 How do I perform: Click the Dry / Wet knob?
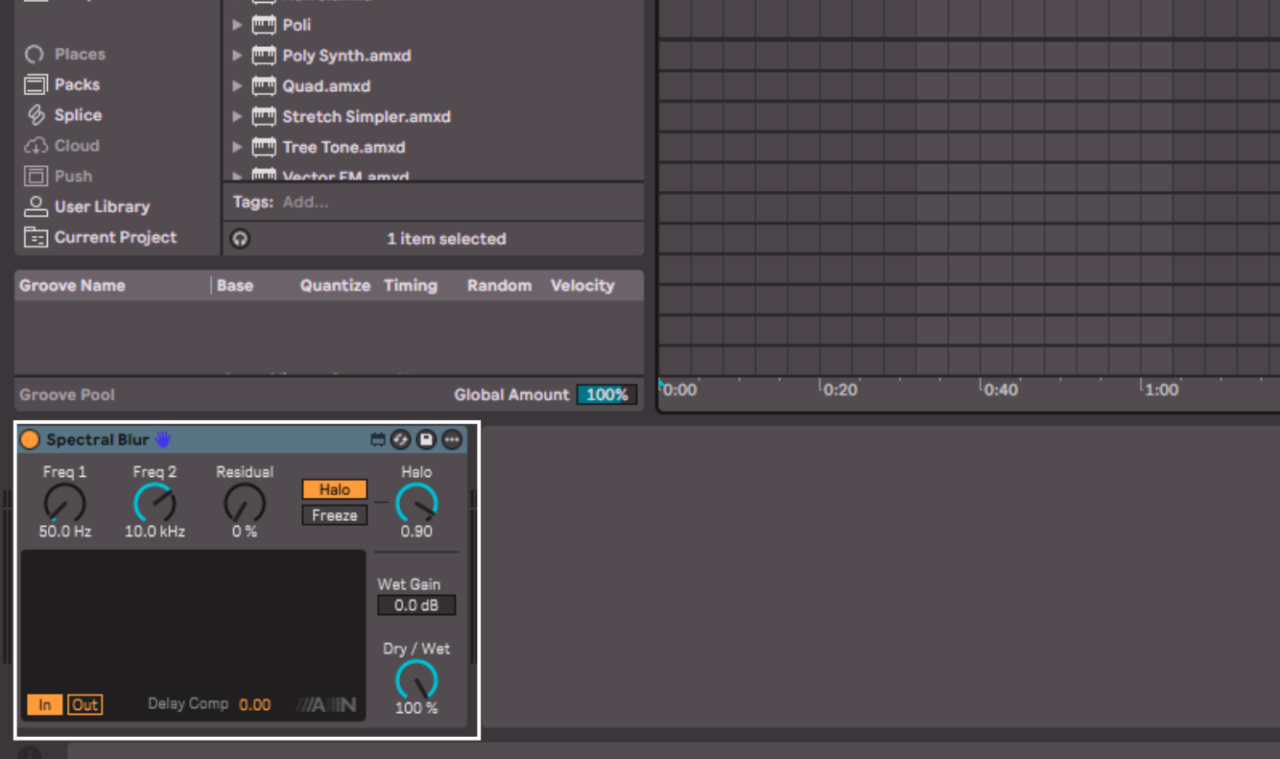(x=417, y=680)
